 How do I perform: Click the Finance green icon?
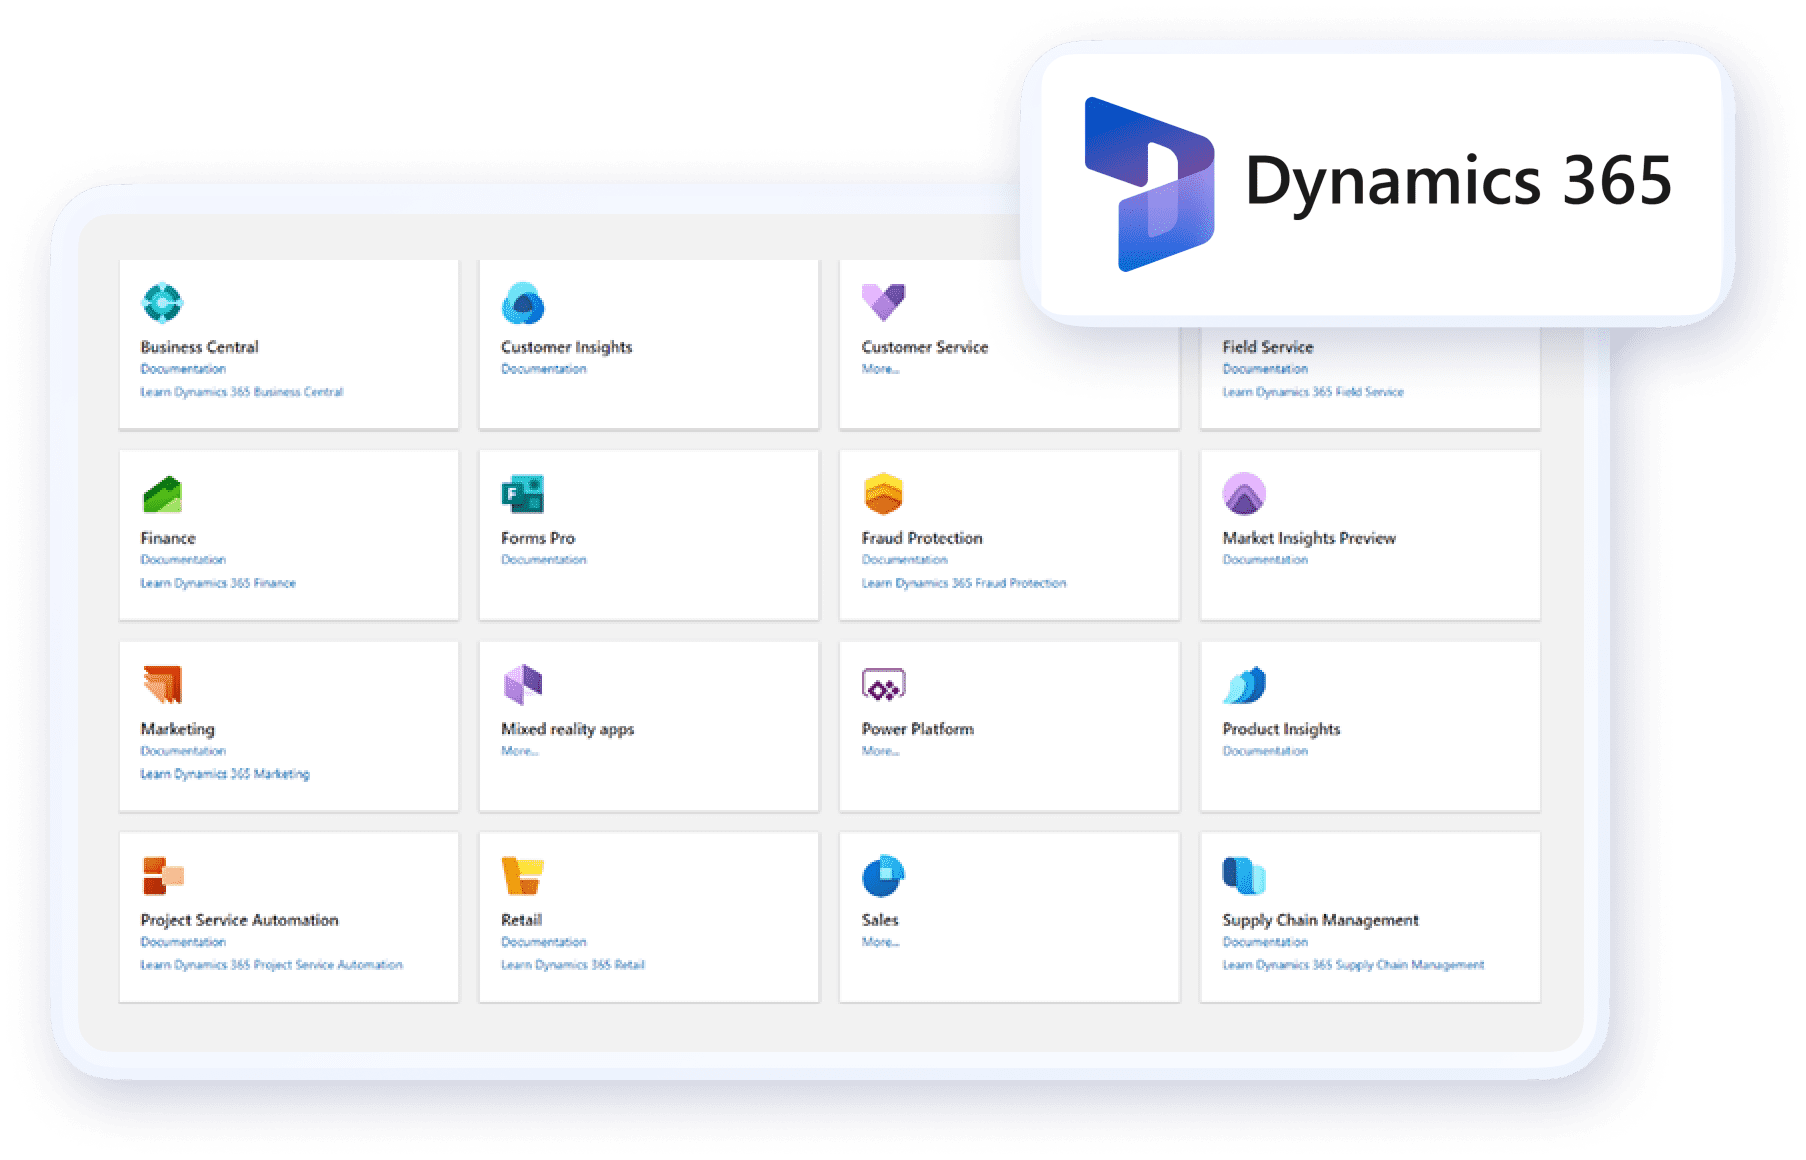pyautogui.click(x=162, y=494)
